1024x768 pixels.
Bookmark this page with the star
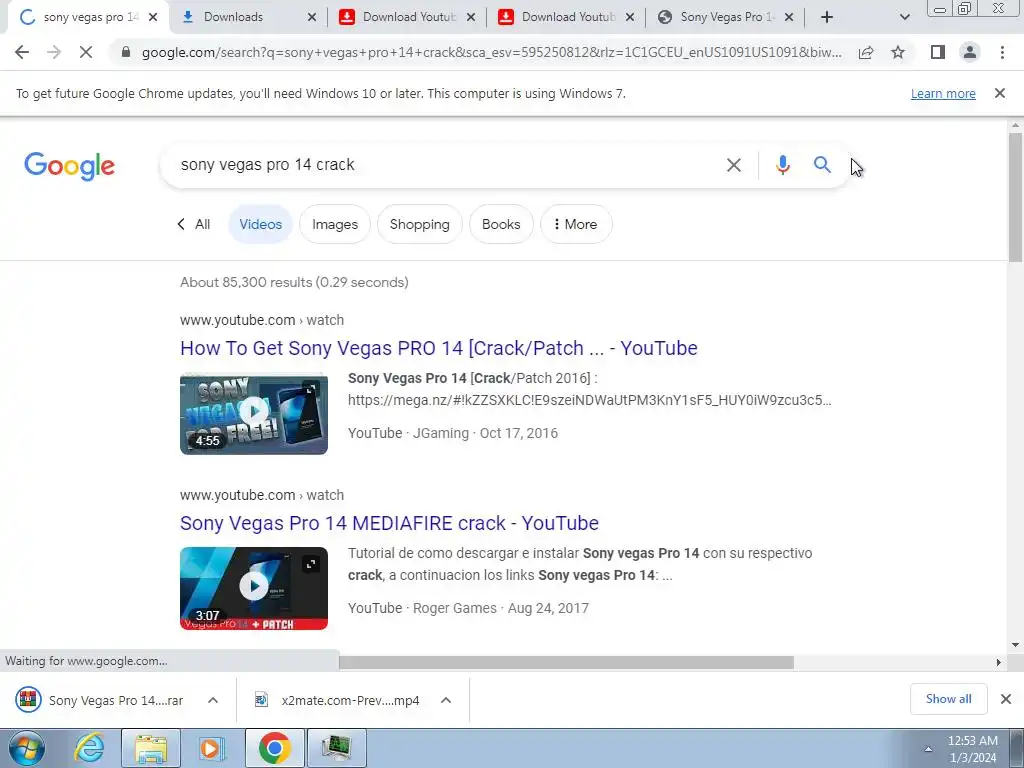tap(898, 52)
